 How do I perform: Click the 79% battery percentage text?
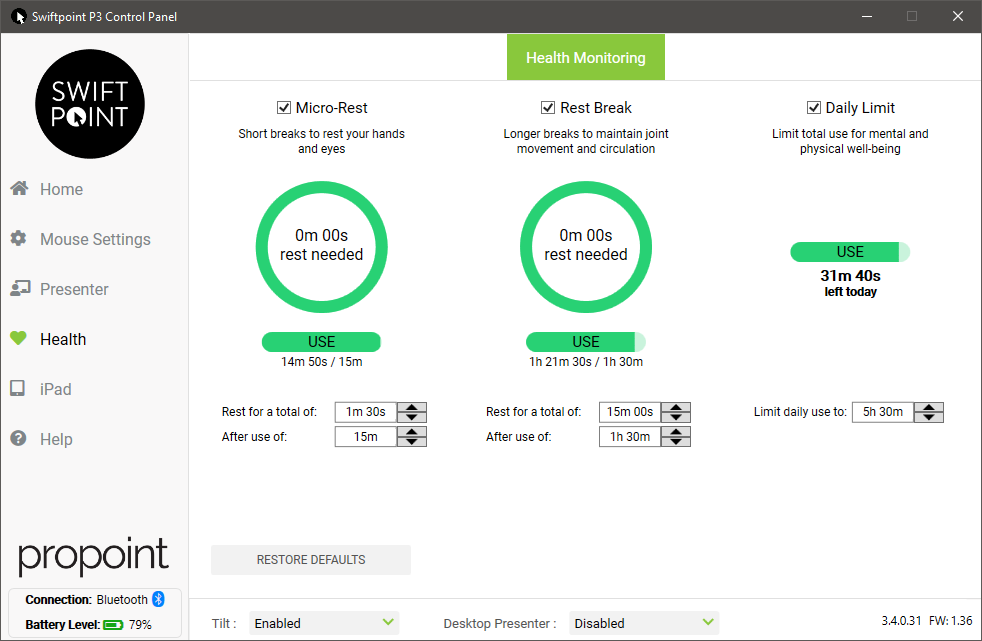tap(140, 625)
